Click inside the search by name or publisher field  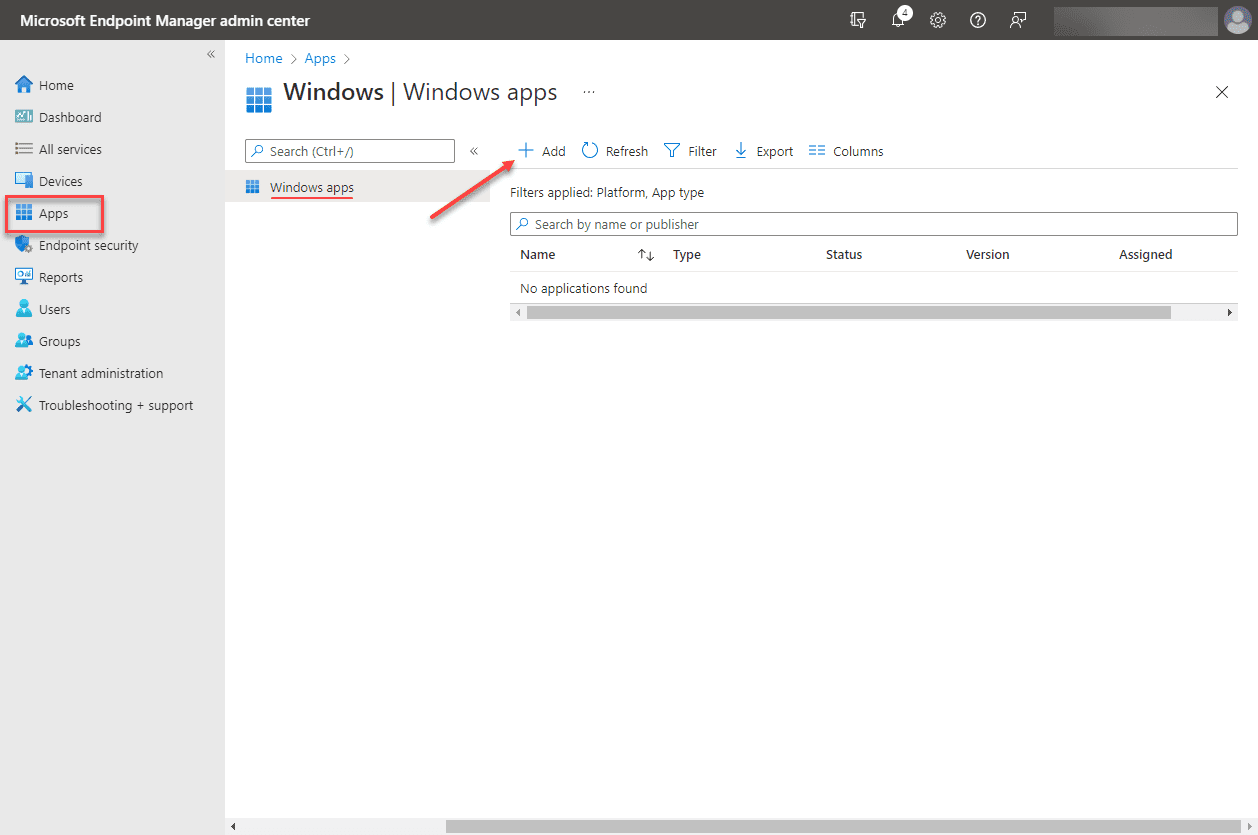872,223
